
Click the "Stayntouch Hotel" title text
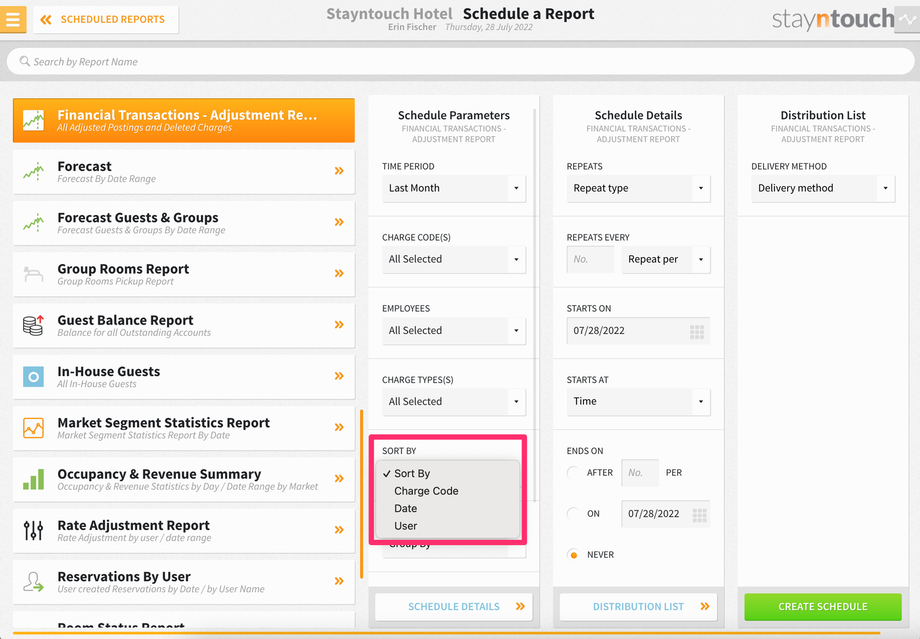pos(389,14)
